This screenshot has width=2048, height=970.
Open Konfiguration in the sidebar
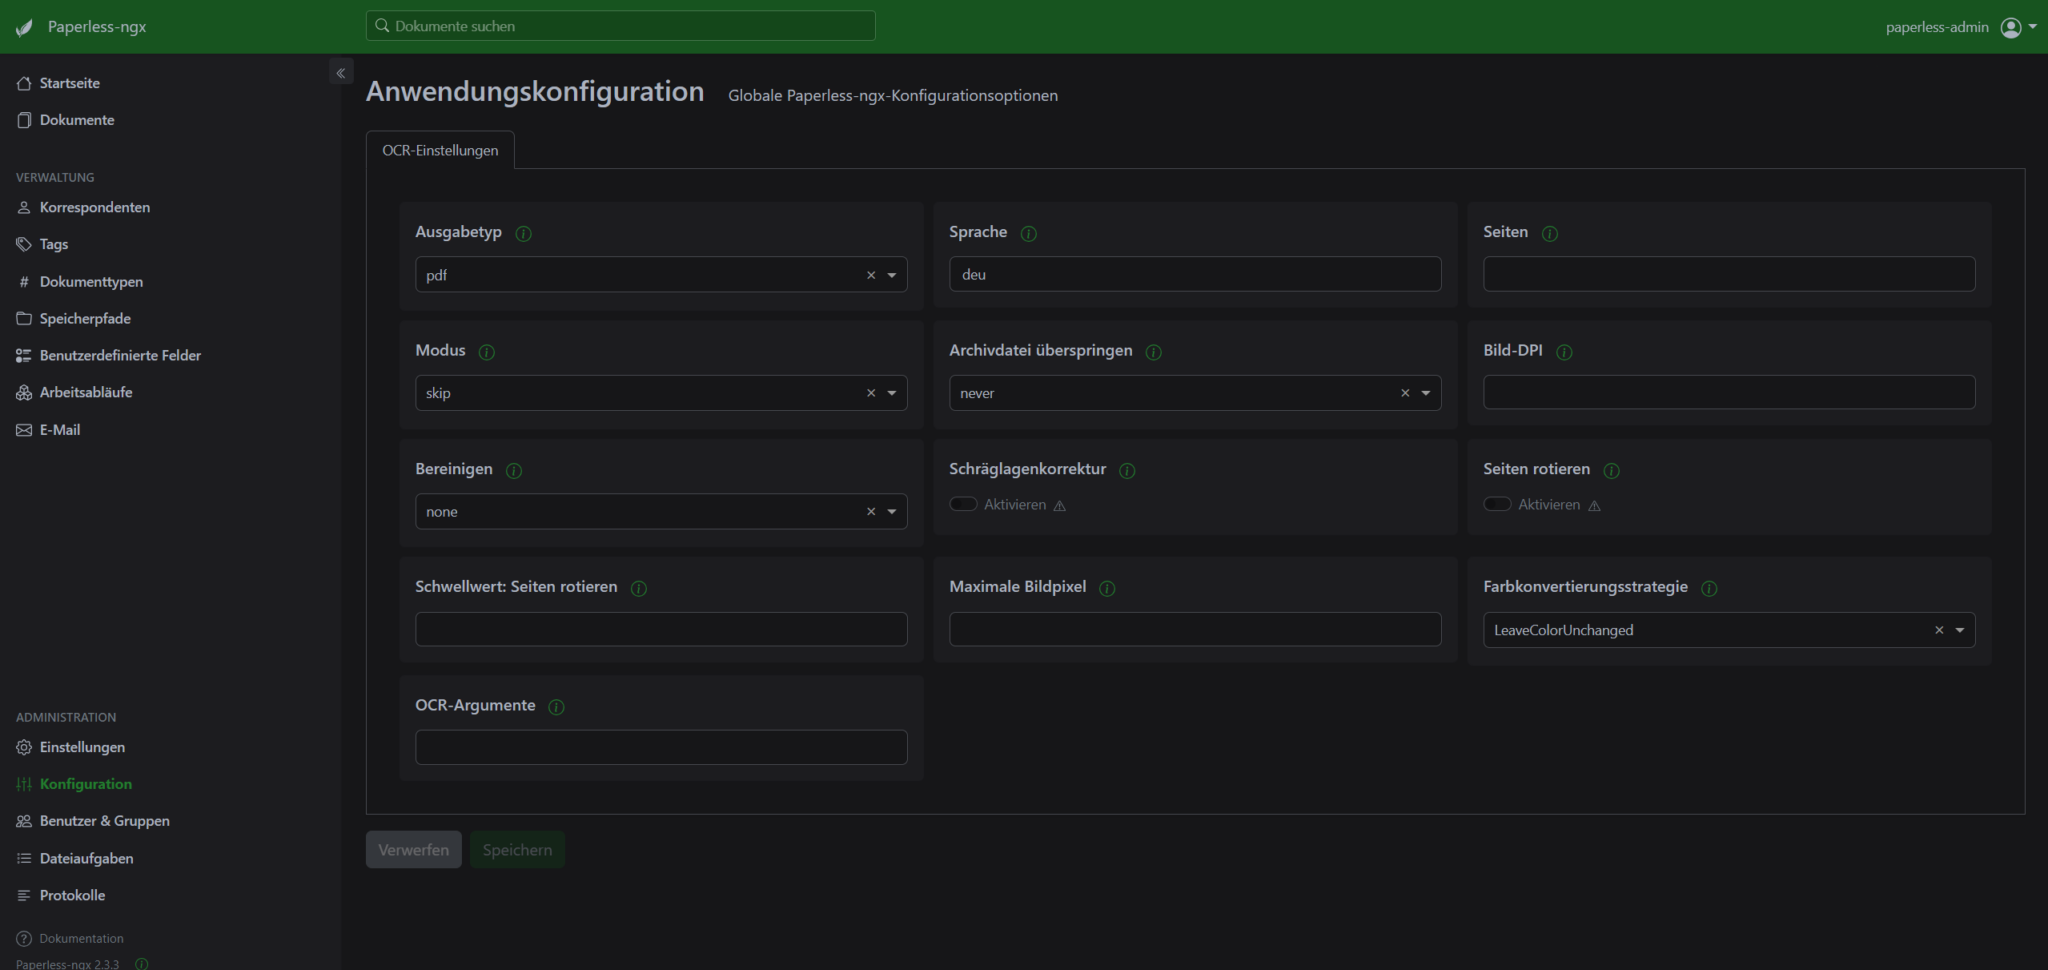coord(75,784)
